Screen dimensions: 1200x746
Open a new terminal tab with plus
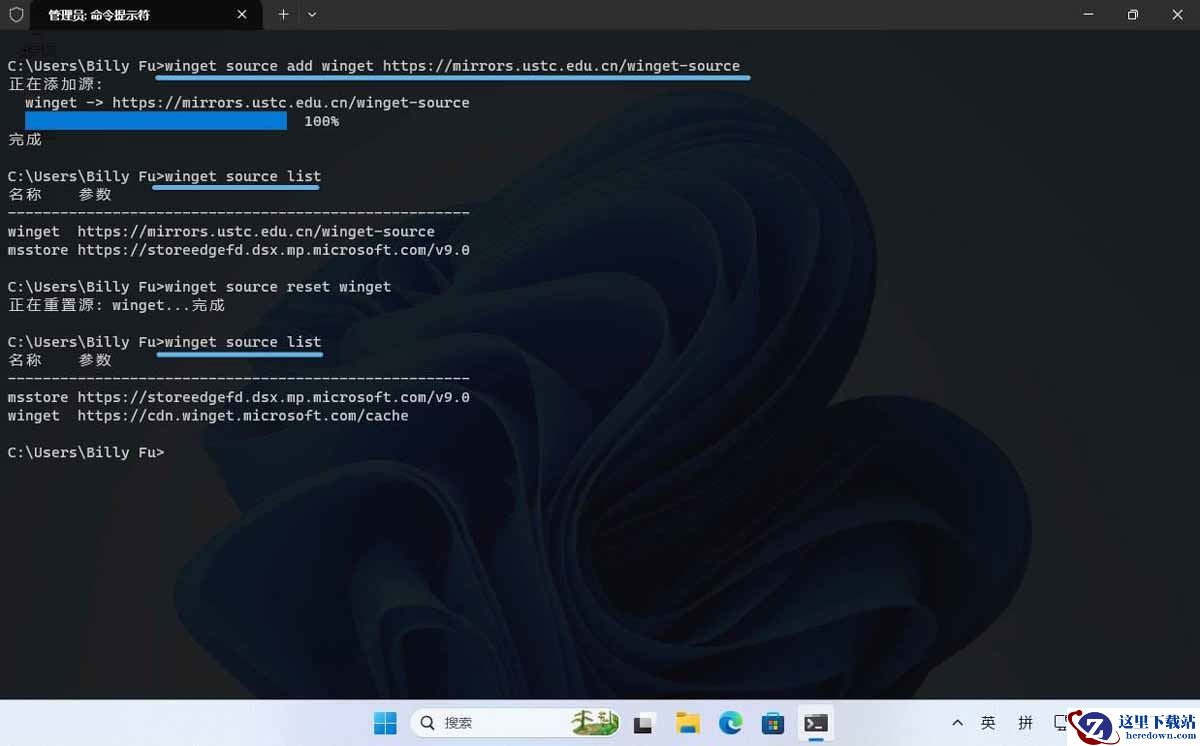283,15
